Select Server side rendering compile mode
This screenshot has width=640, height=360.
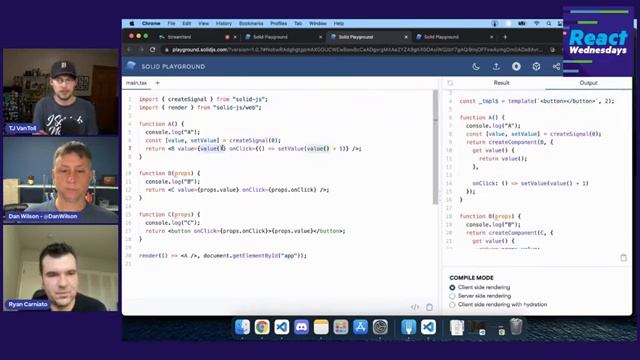pos(452,296)
